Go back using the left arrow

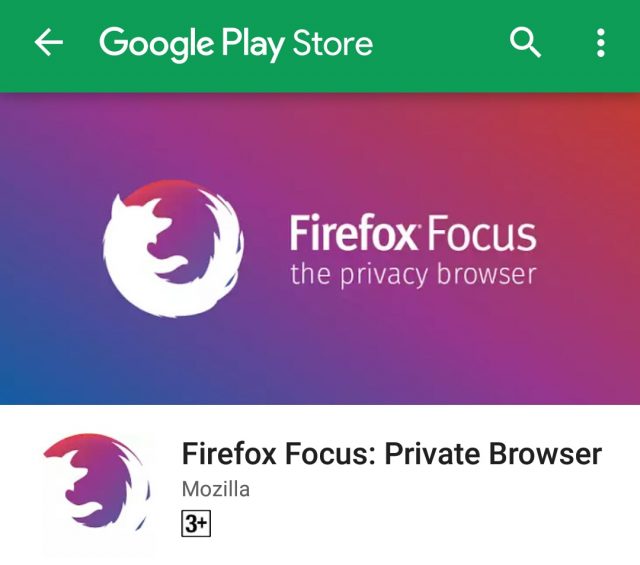[x=49, y=42]
